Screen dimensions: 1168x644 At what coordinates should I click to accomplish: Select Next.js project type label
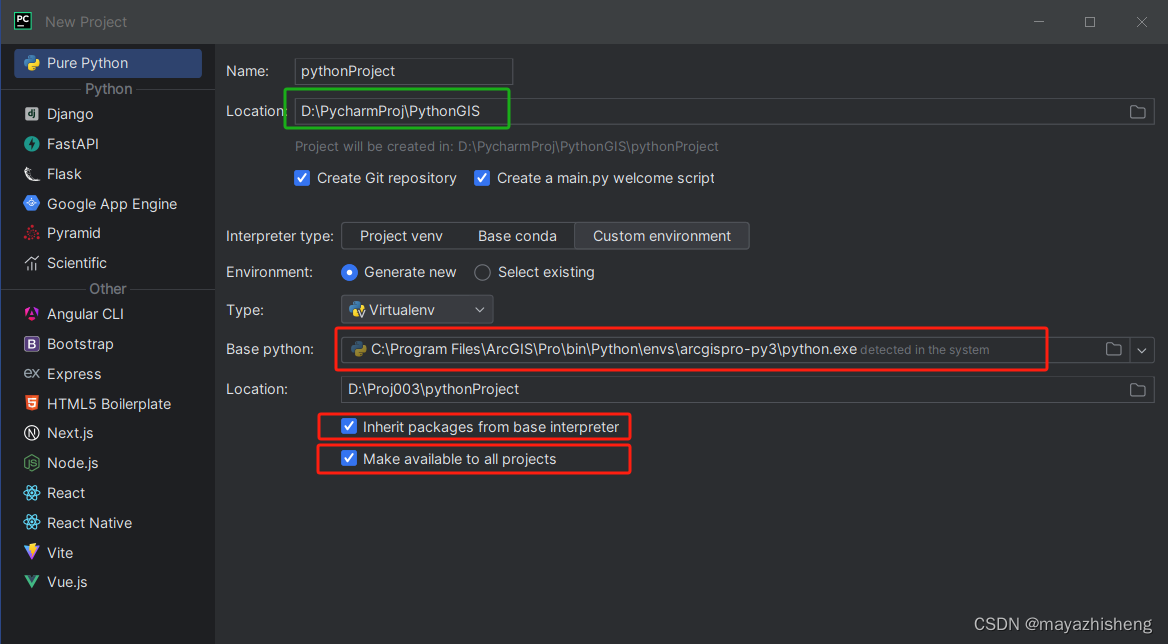pyautogui.click(x=70, y=433)
